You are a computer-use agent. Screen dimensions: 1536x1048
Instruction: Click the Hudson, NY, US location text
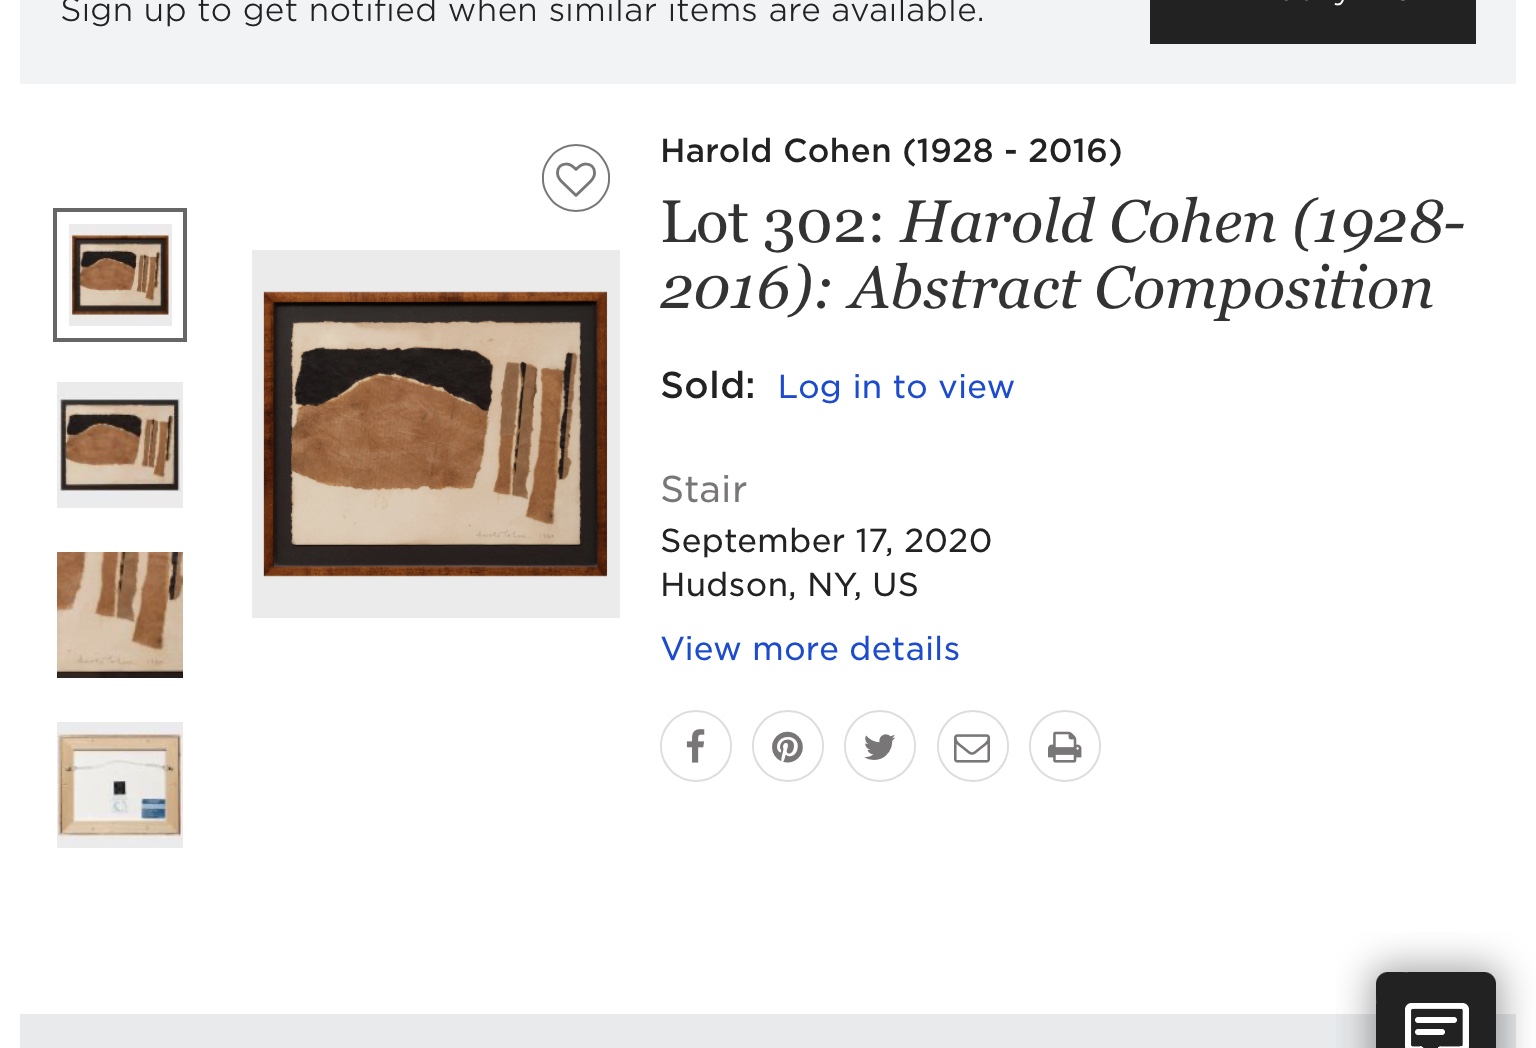point(789,585)
